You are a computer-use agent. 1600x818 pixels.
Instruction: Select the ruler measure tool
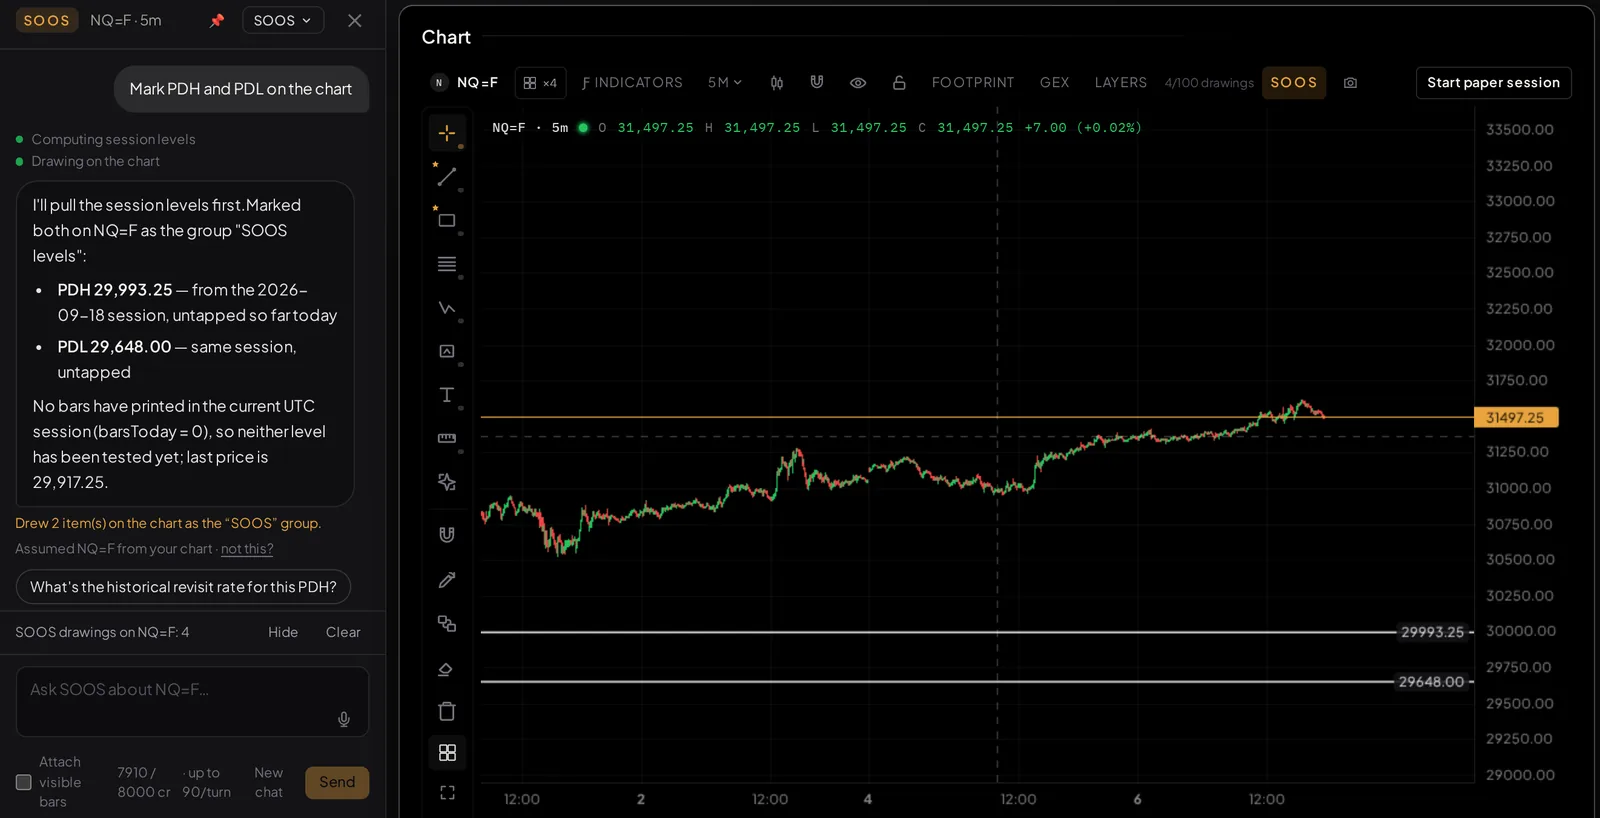447,438
